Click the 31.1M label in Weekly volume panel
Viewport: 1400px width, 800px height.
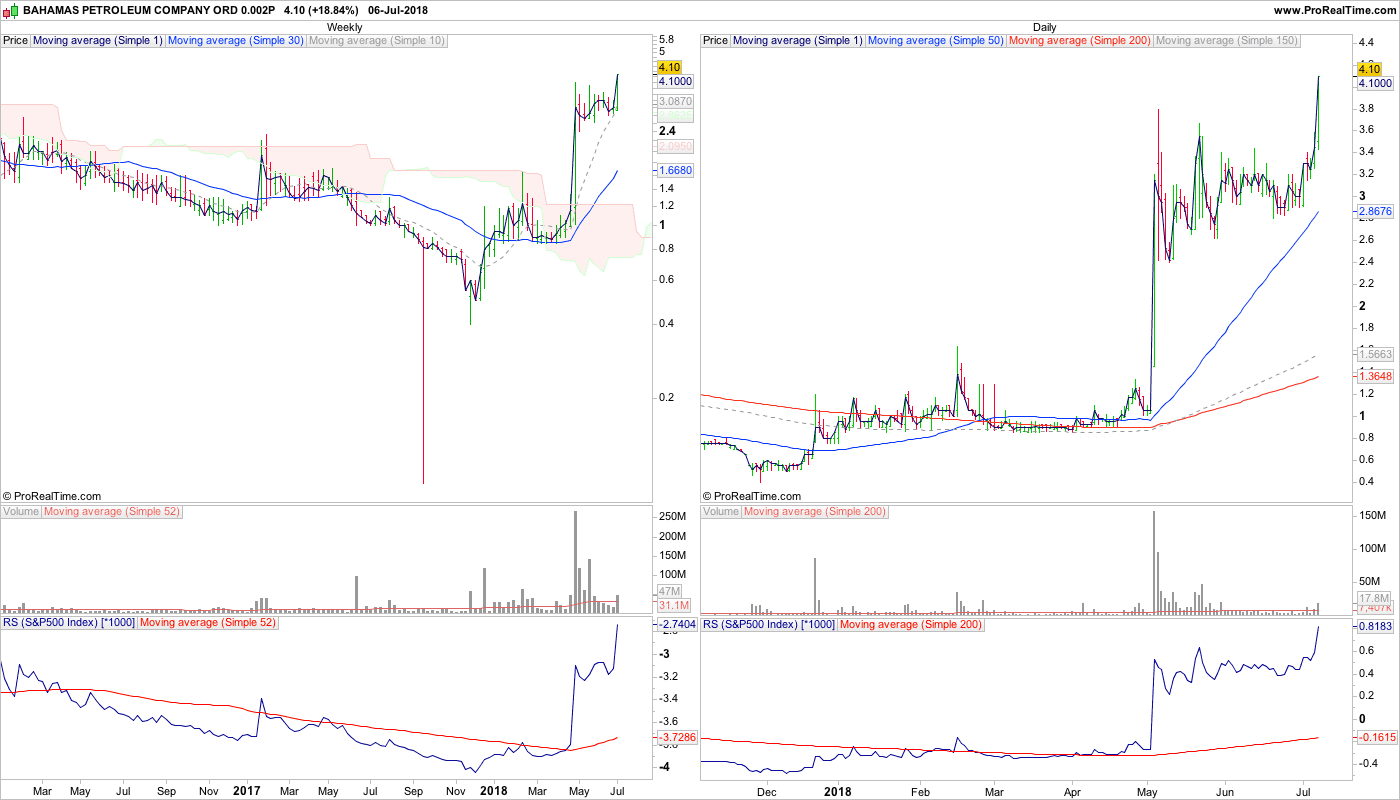(x=672, y=606)
